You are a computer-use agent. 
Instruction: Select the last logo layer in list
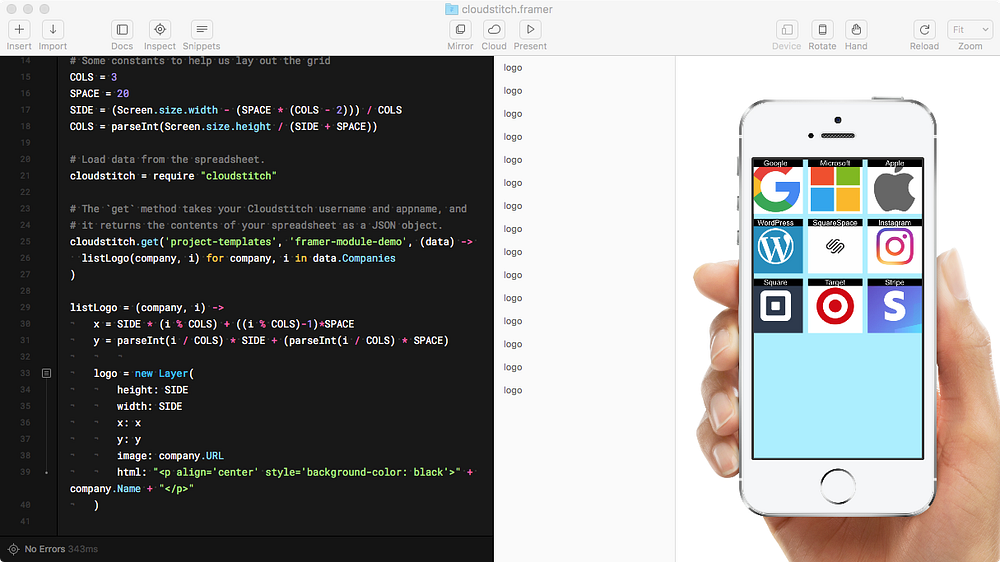pyautogui.click(x=513, y=390)
